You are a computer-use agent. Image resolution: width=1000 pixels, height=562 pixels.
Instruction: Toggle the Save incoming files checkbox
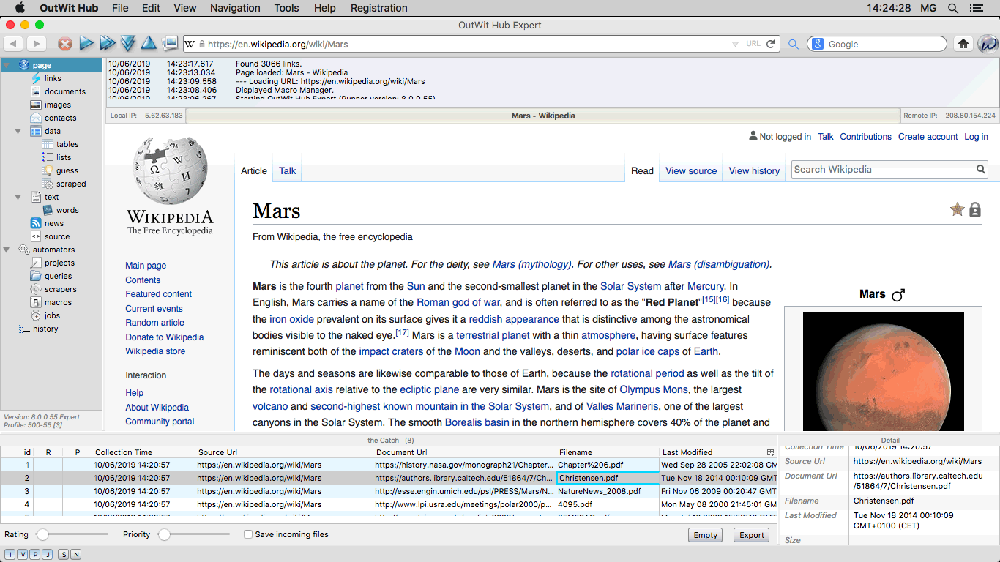click(x=248, y=535)
